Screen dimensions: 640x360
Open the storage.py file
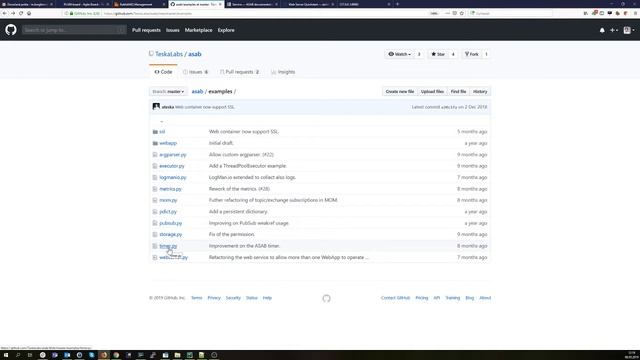tap(171, 235)
